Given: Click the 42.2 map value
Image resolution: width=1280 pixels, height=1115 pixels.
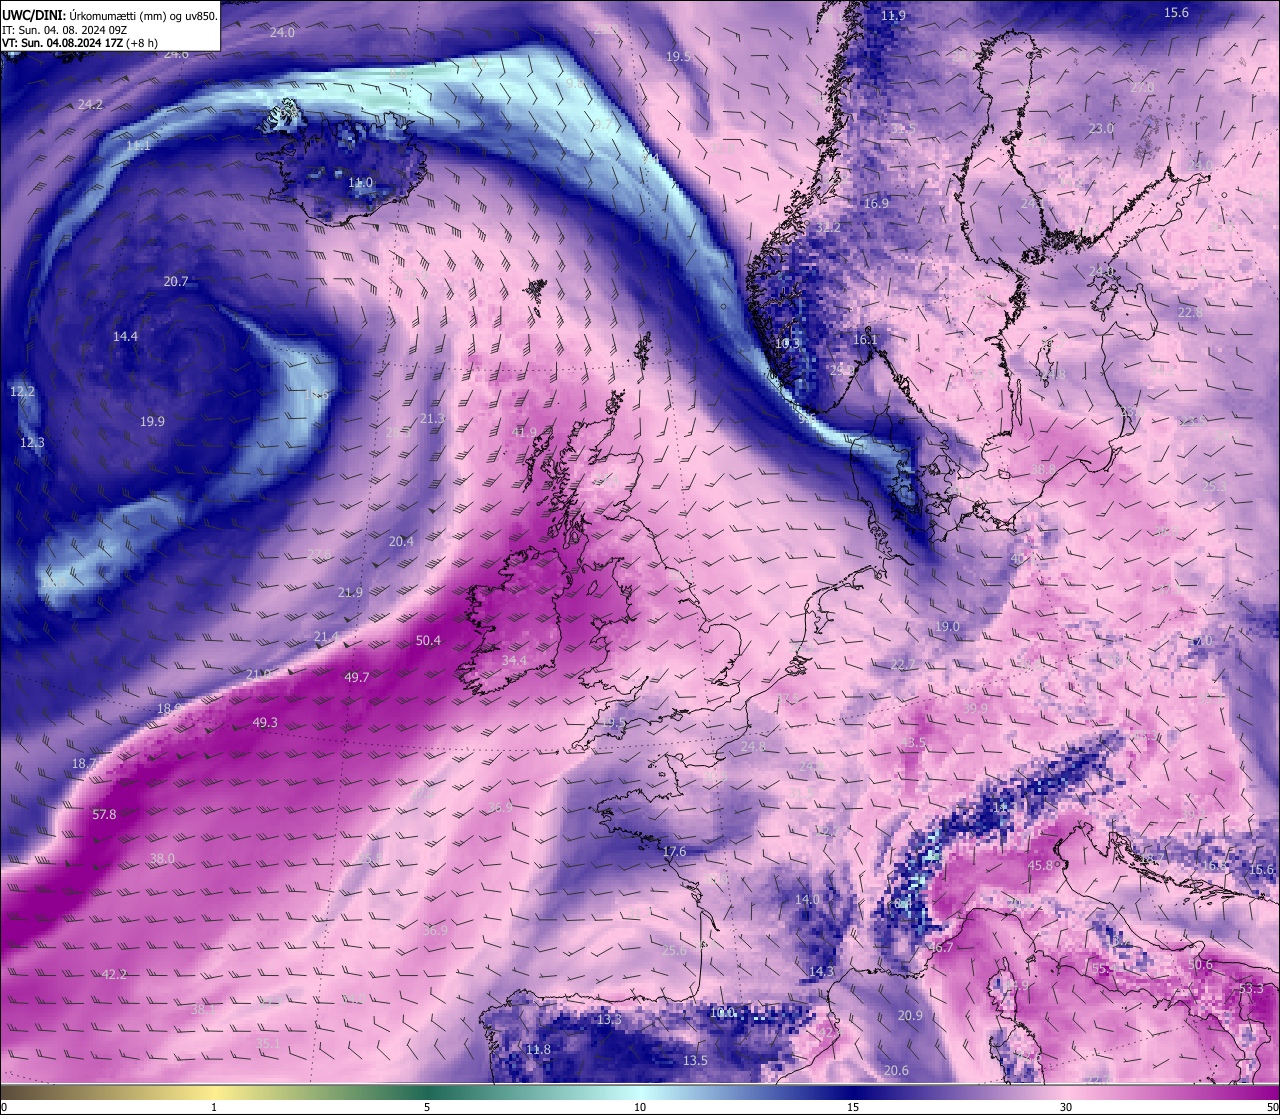Looking at the screenshot, I should click(115, 975).
